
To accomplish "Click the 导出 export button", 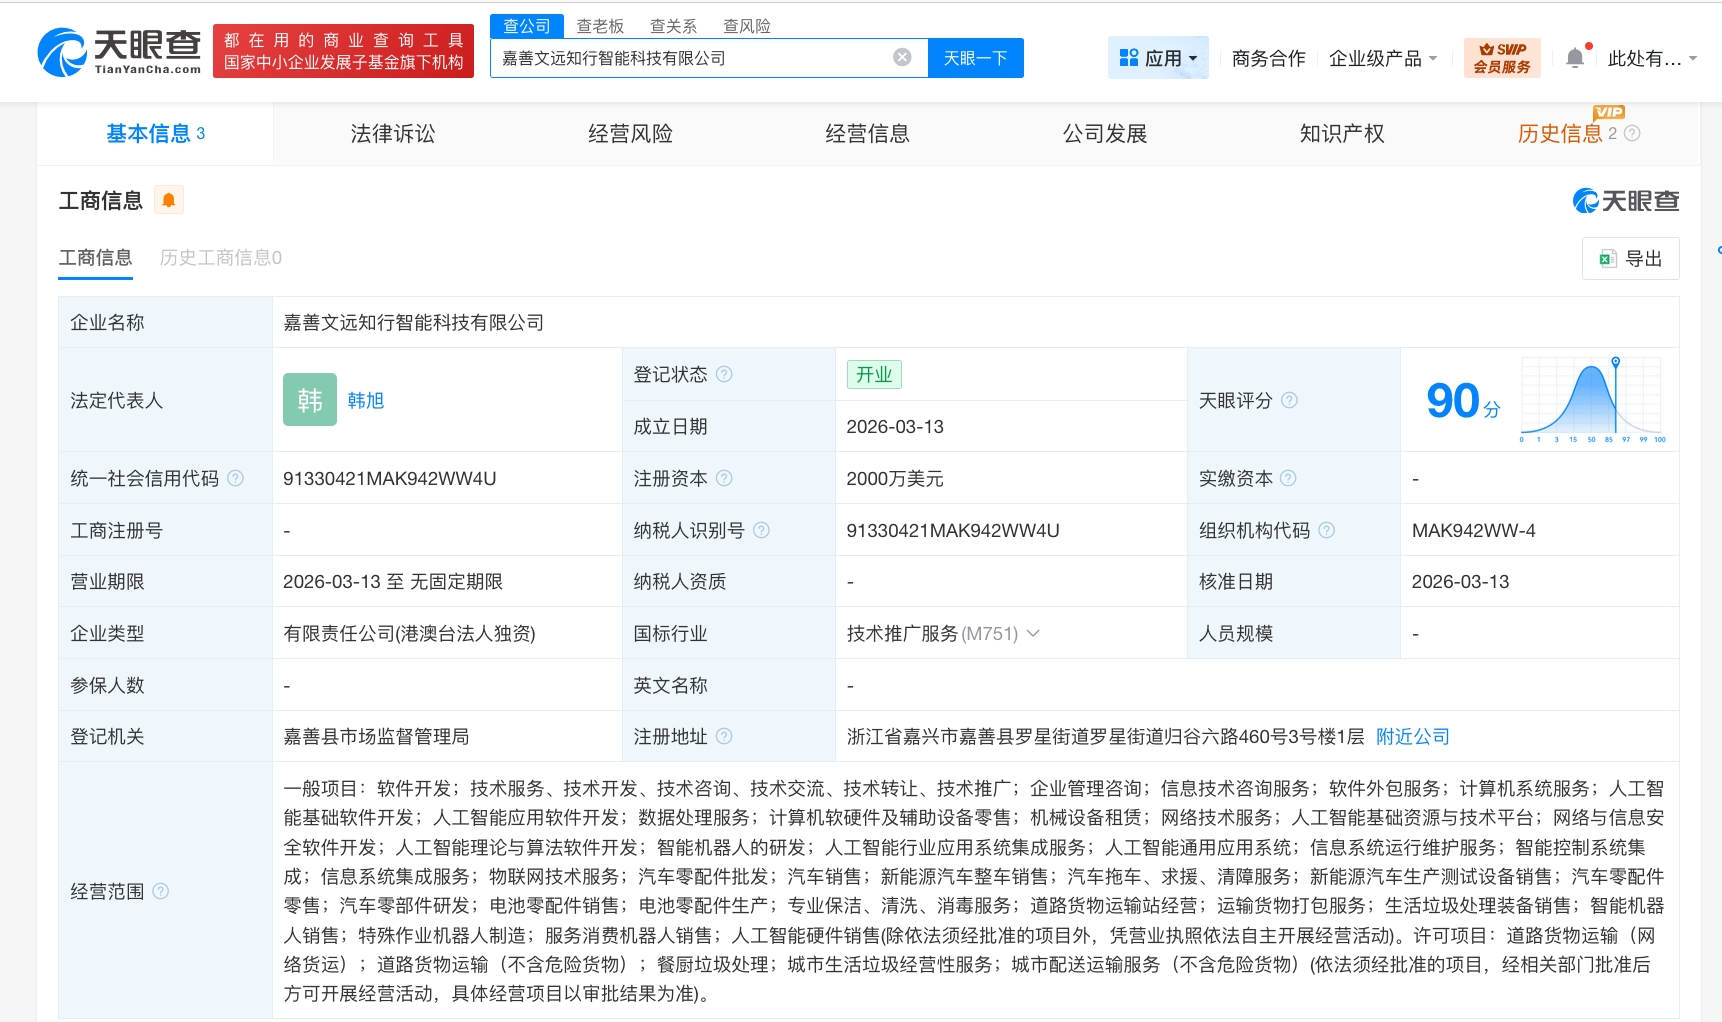I will point(1630,258).
